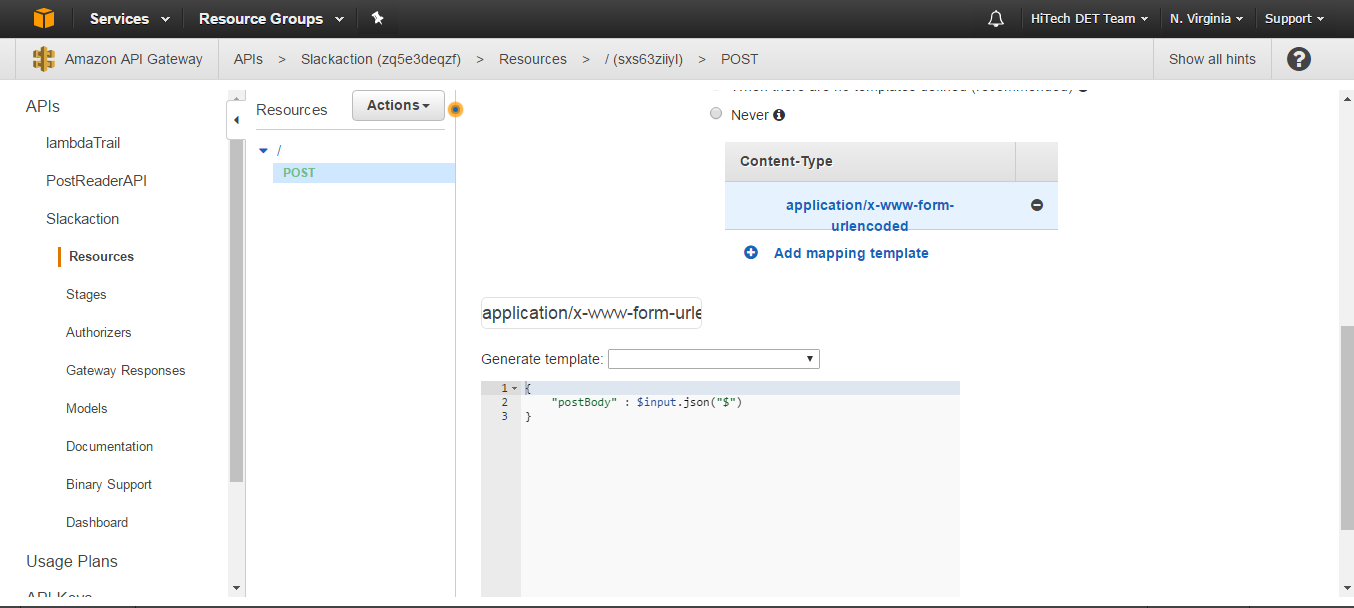
Task: Click the AWS cube logo icon
Action: click(x=43, y=18)
